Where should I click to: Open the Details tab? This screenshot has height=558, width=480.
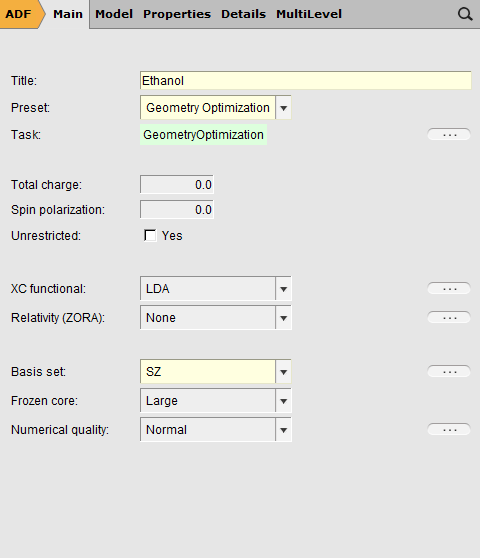[x=243, y=14]
